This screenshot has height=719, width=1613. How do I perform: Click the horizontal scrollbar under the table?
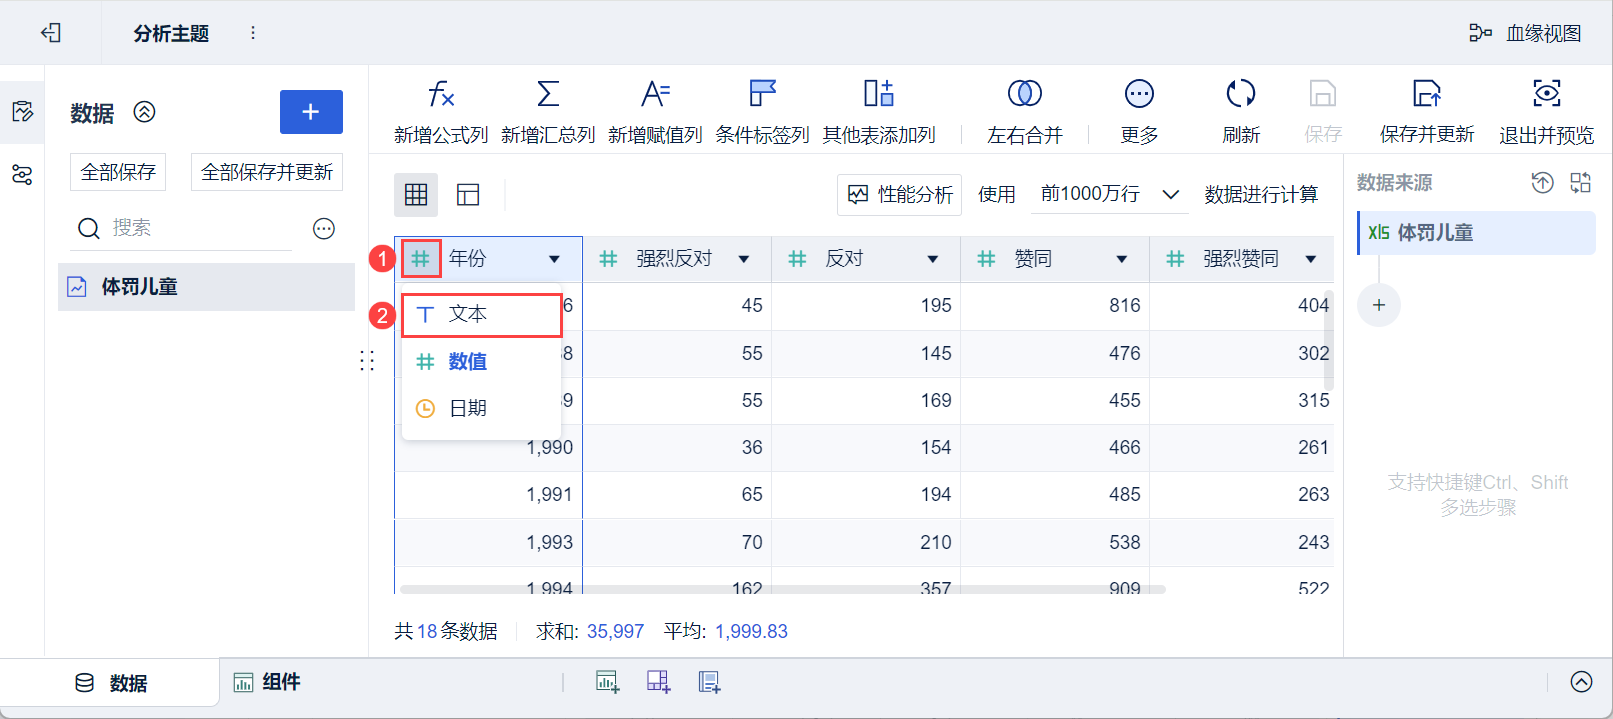tap(780, 590)
